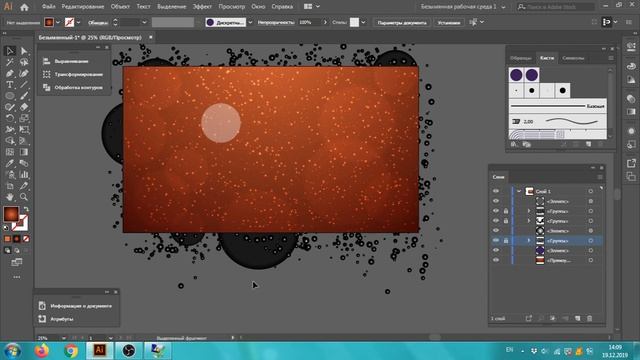The image size is (640, 360).
Task: Set color mode to None icon
Action: [26, 239]
